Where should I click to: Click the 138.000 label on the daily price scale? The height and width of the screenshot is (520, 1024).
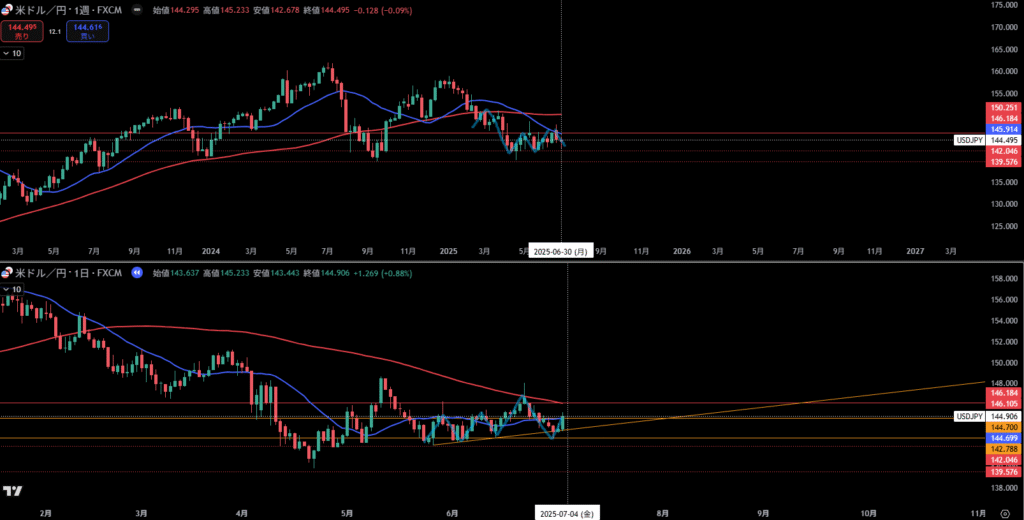1002,488
